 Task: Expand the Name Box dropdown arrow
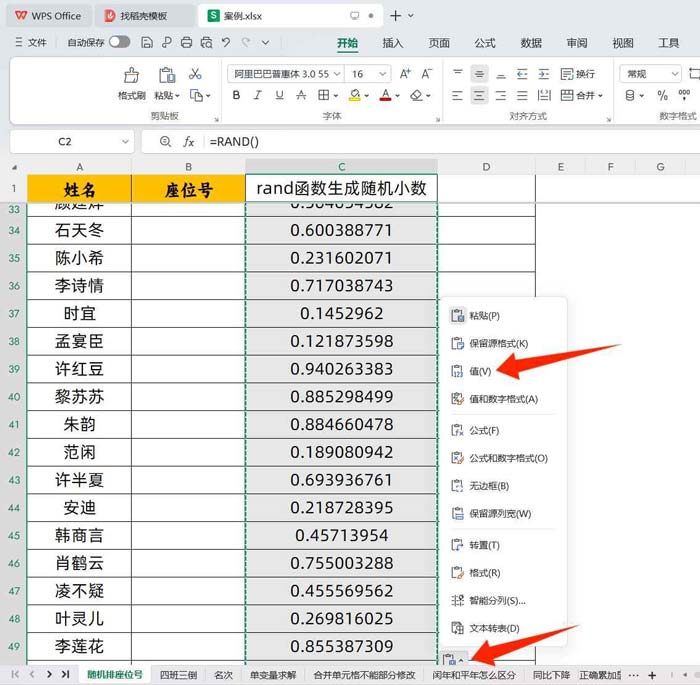125,142
